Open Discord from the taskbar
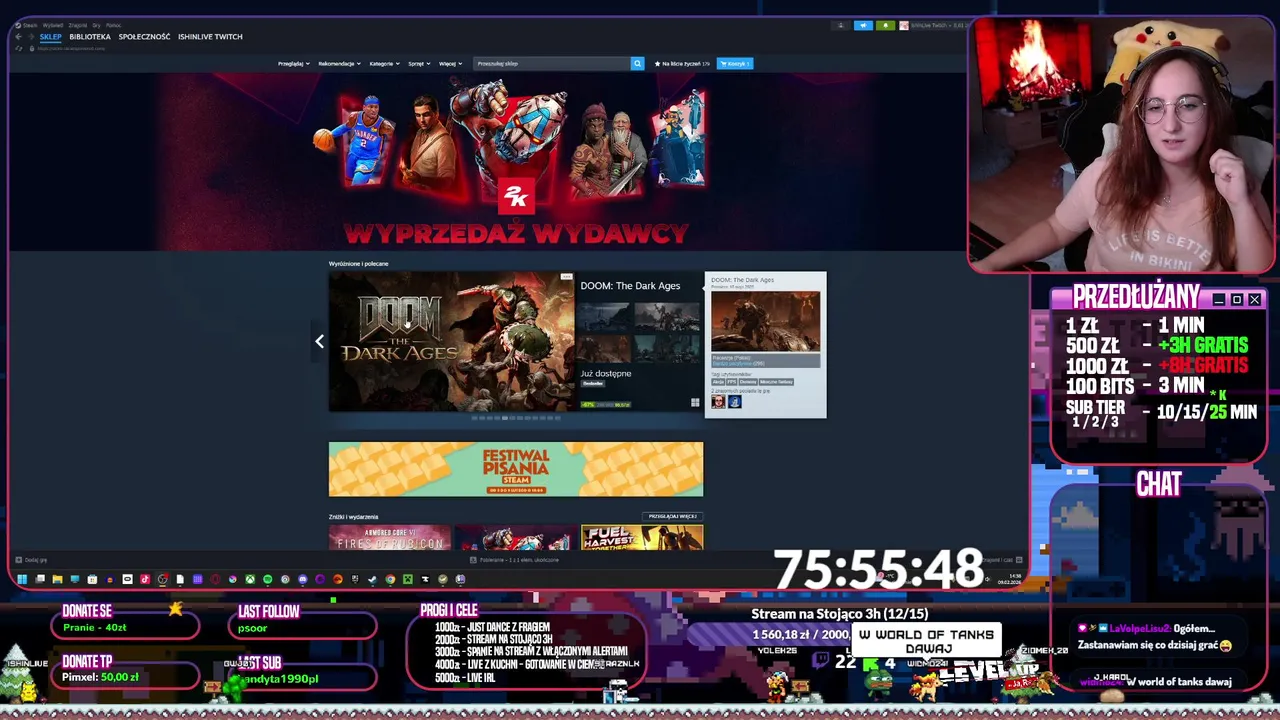The image size is (1280, 720). (303, 579)
